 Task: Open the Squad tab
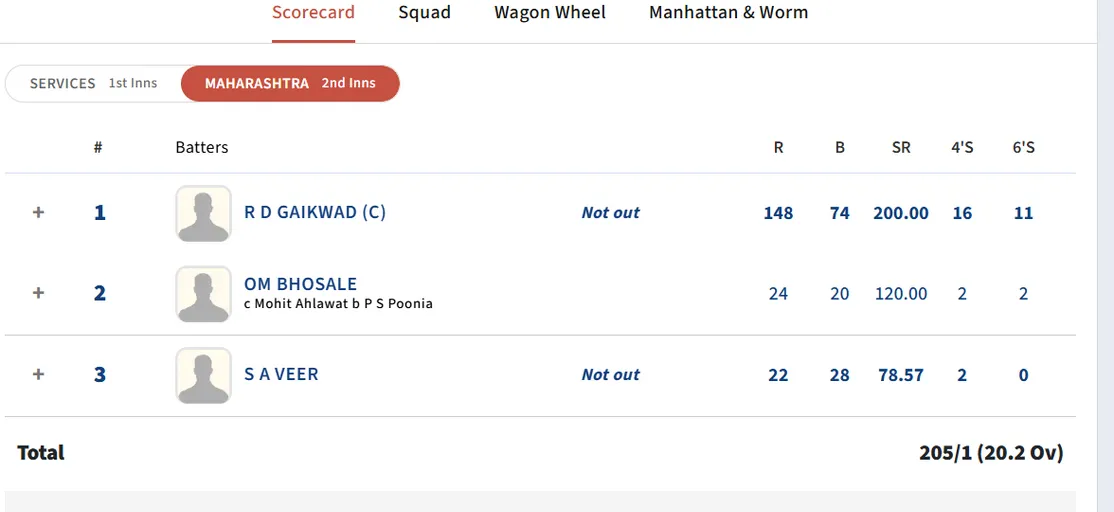tap(424, 13)
